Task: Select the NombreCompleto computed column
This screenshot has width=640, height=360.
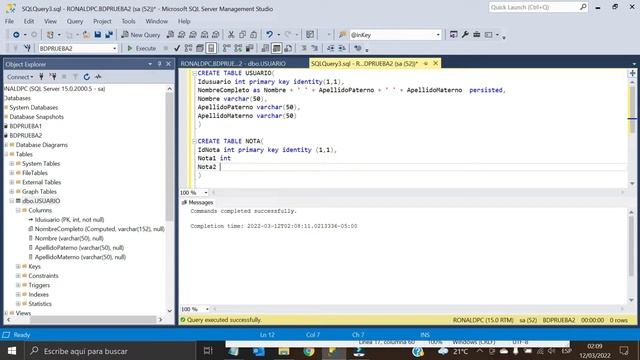Action: tap(96, 229)
